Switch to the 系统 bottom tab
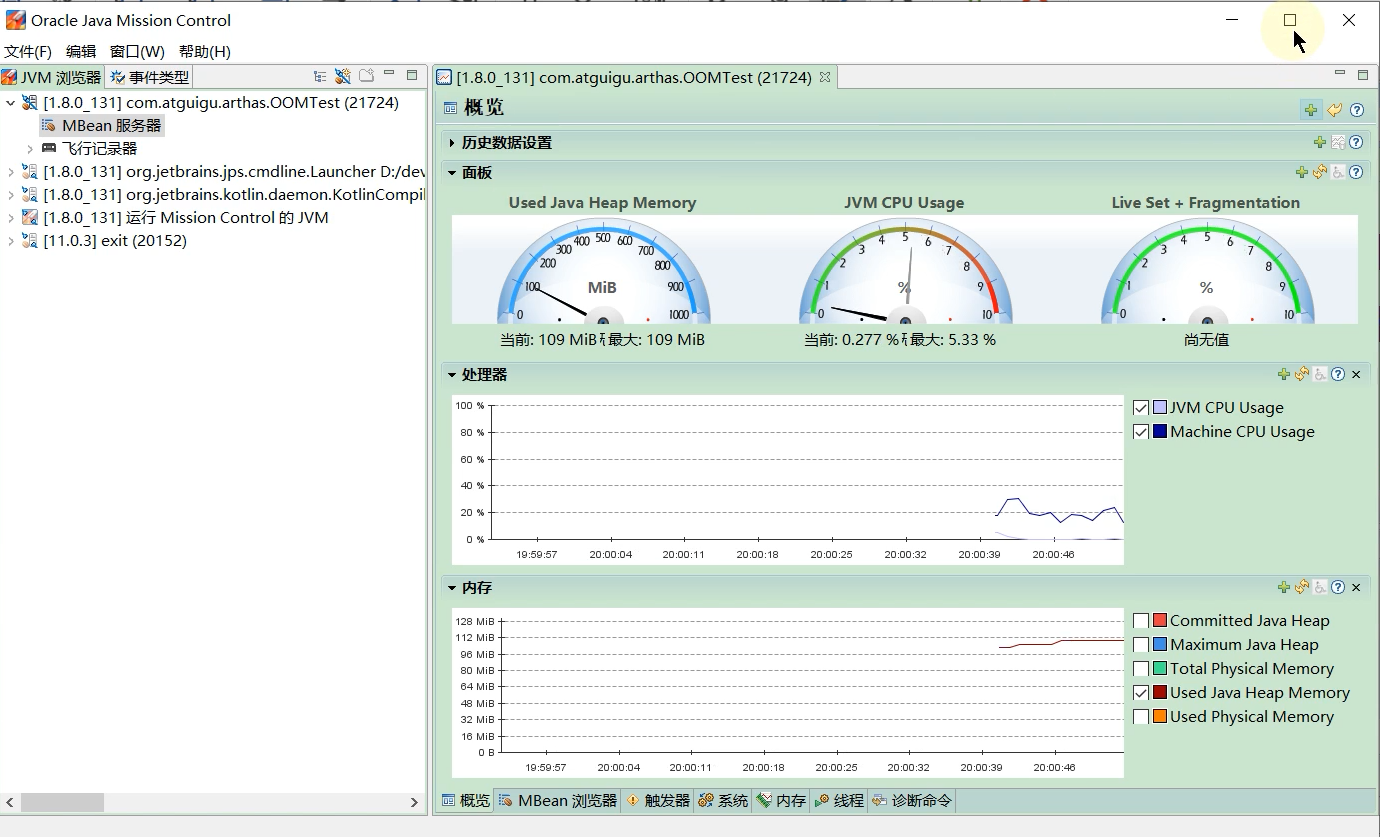The height and width of the screenshot is (837, 1380). pyautogui.click(x=723, y=801)
